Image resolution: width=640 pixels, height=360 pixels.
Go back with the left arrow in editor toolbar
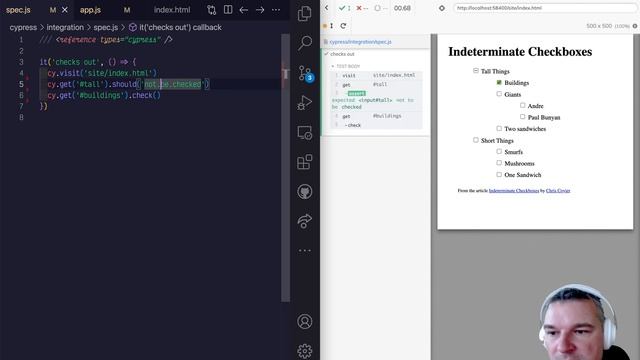[244, 10]
